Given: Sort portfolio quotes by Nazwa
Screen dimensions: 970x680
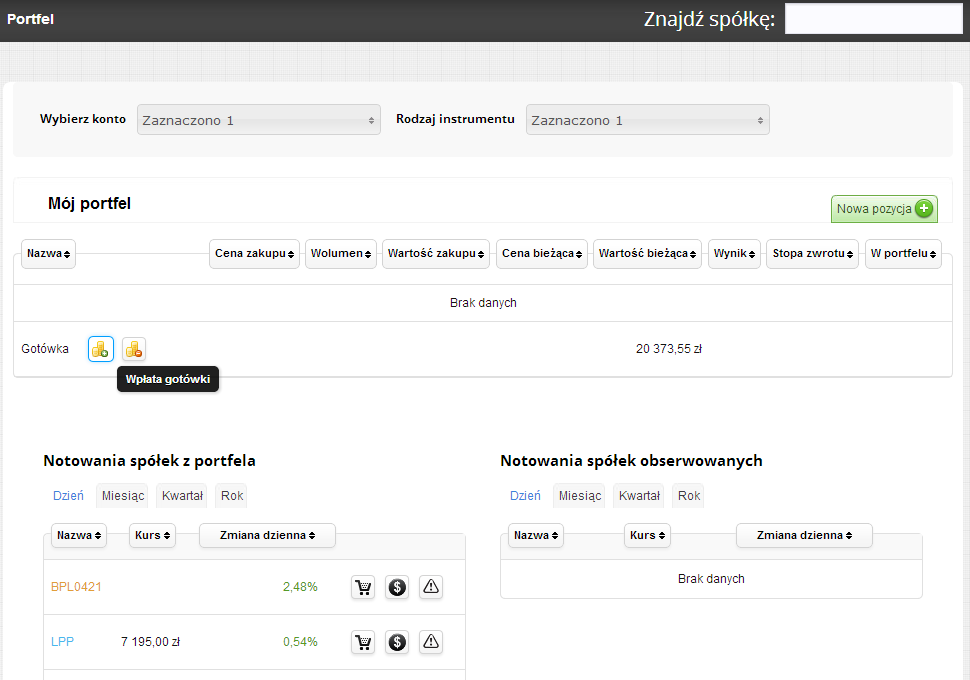Looking at the screenshot, I should coord(79,536).
